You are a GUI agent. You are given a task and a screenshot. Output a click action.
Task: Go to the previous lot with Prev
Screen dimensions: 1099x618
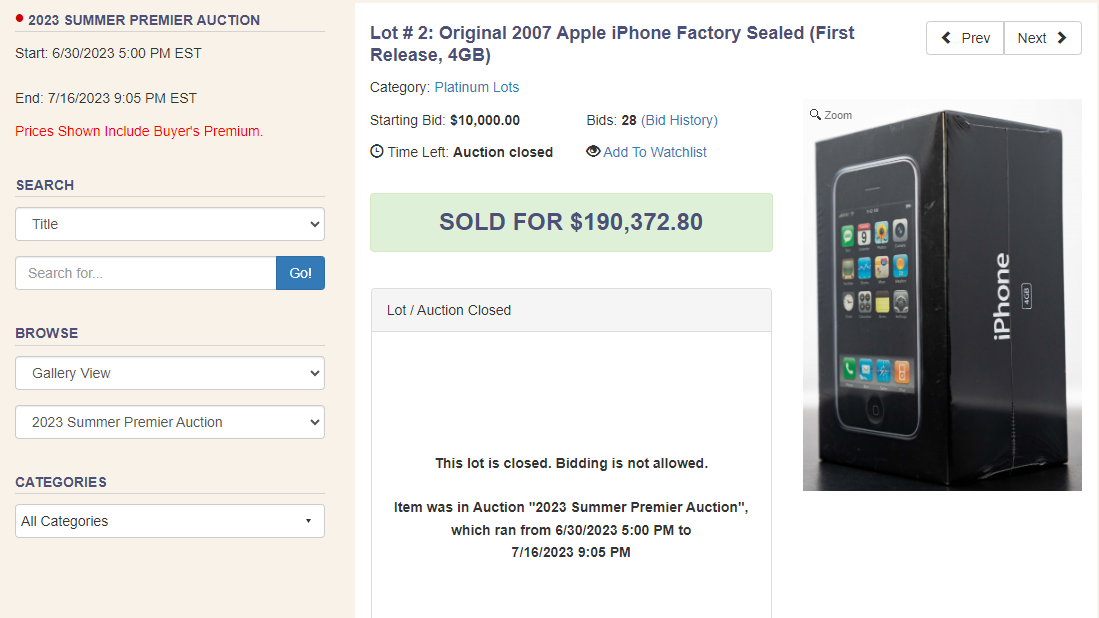click(x=964, y=37)
